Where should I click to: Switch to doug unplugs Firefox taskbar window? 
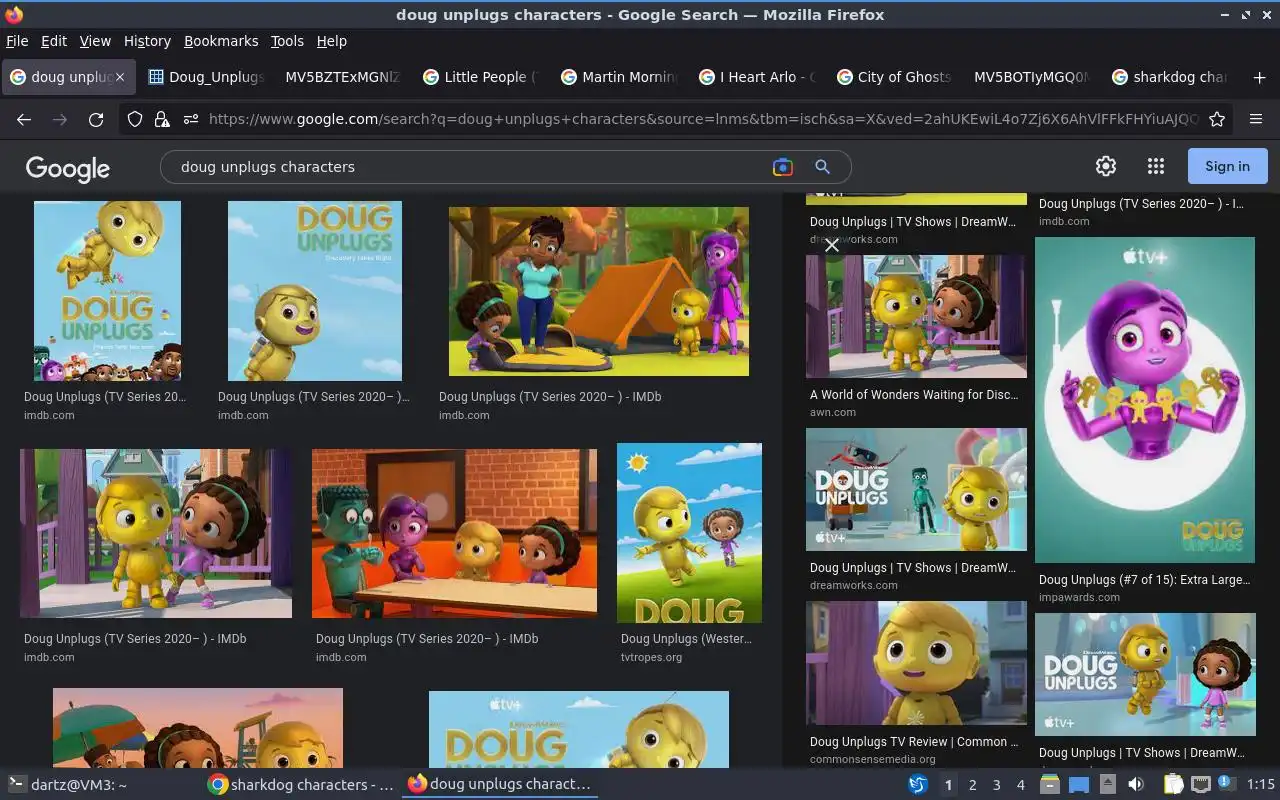point(500,785)
